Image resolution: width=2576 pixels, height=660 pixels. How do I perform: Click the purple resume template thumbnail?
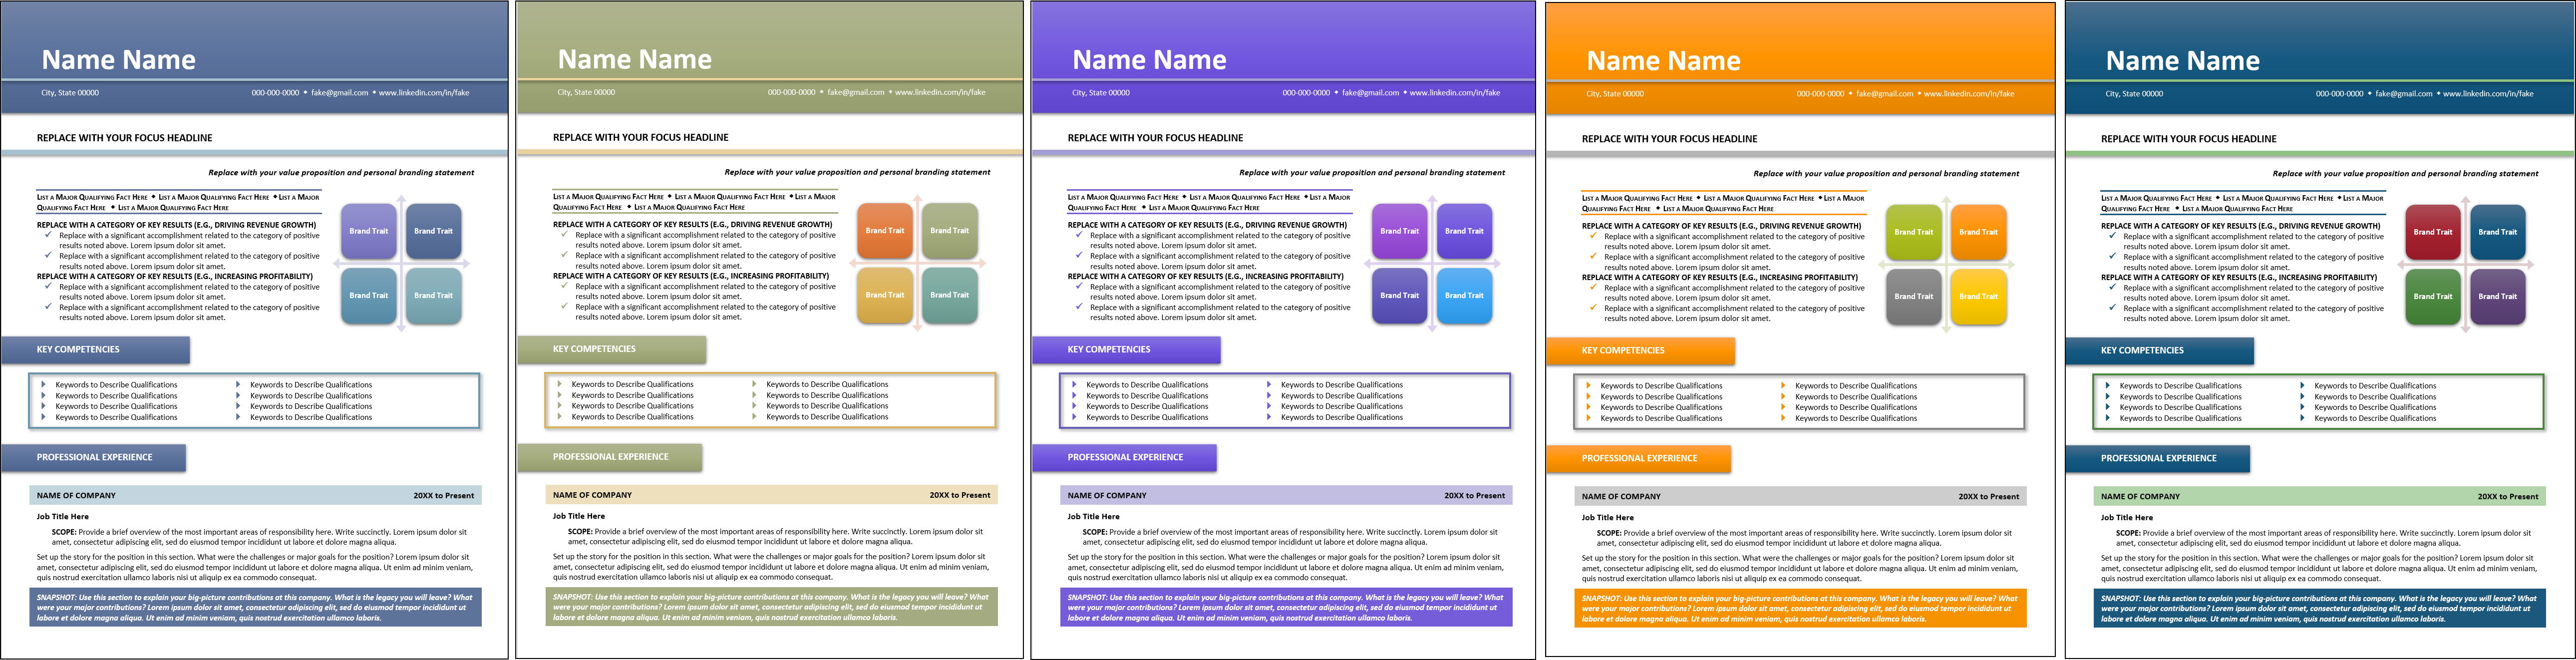(x=1288, y=330)
